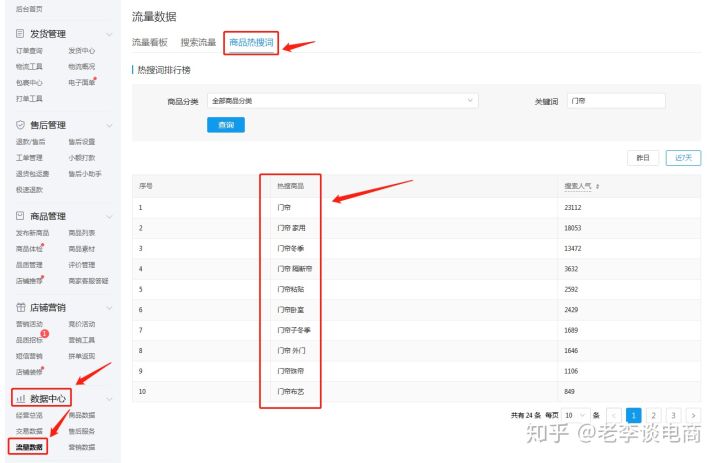Viewport: 720px width, 463px height.
Task: Select the 昨日 time range button
Action: tap(643, 158)
